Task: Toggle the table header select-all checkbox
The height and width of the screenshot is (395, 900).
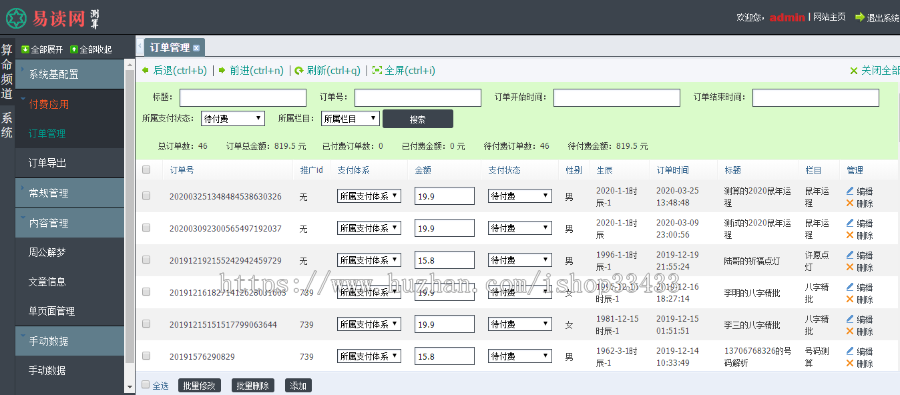Action: coord(146,169)
